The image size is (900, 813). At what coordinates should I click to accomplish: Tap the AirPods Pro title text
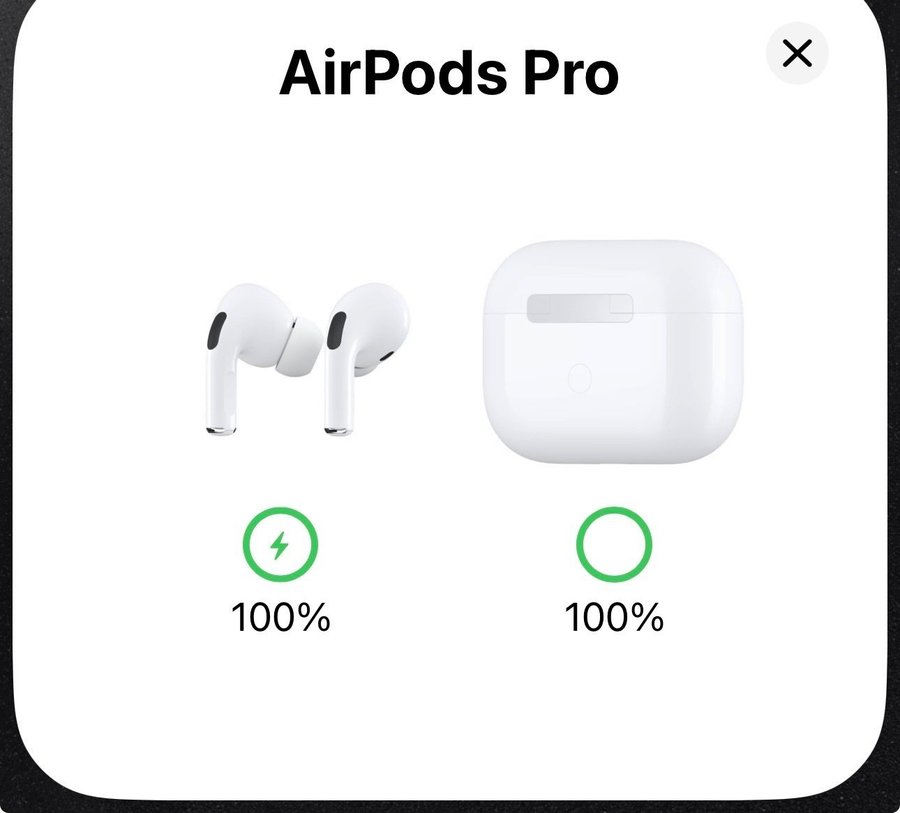[x=449, y=73]
